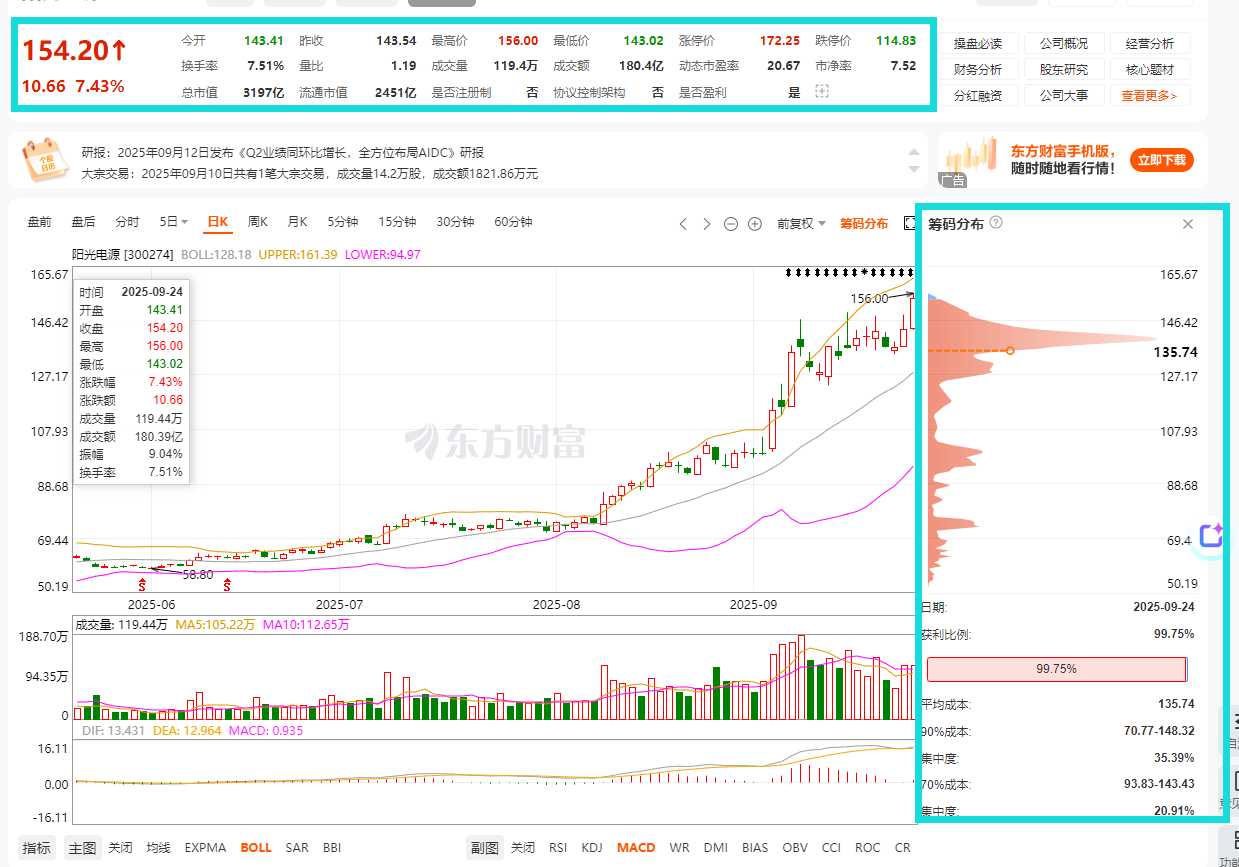Open 核心题材 link
The width and height of the screenshot is (1239, 867).
pyautogui.click(x=1150, y=69)
